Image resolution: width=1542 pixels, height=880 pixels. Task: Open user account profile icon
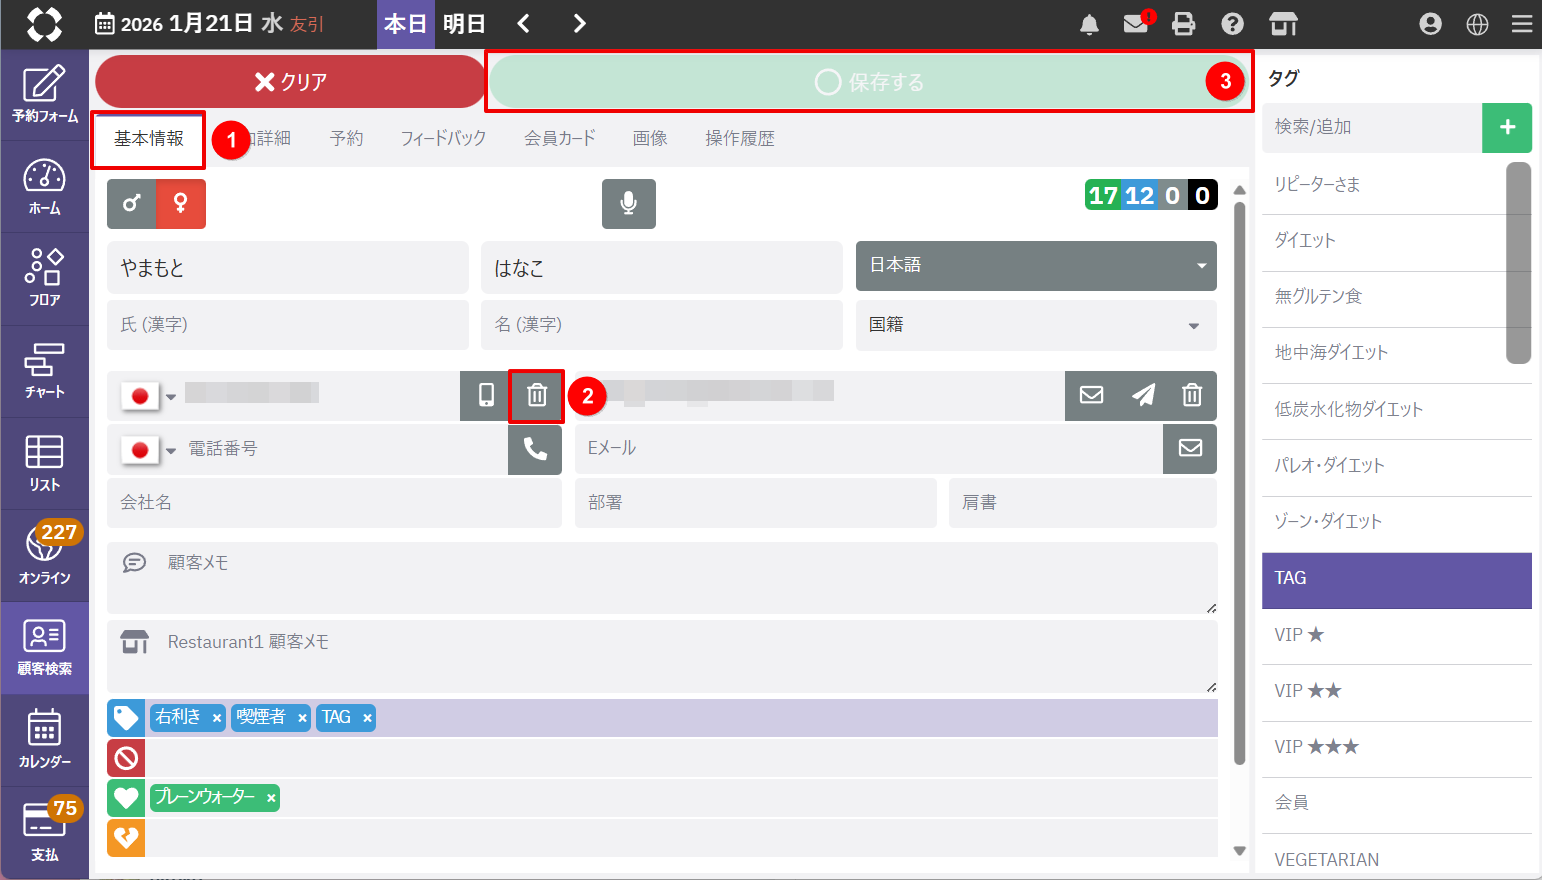[1431, 24]
